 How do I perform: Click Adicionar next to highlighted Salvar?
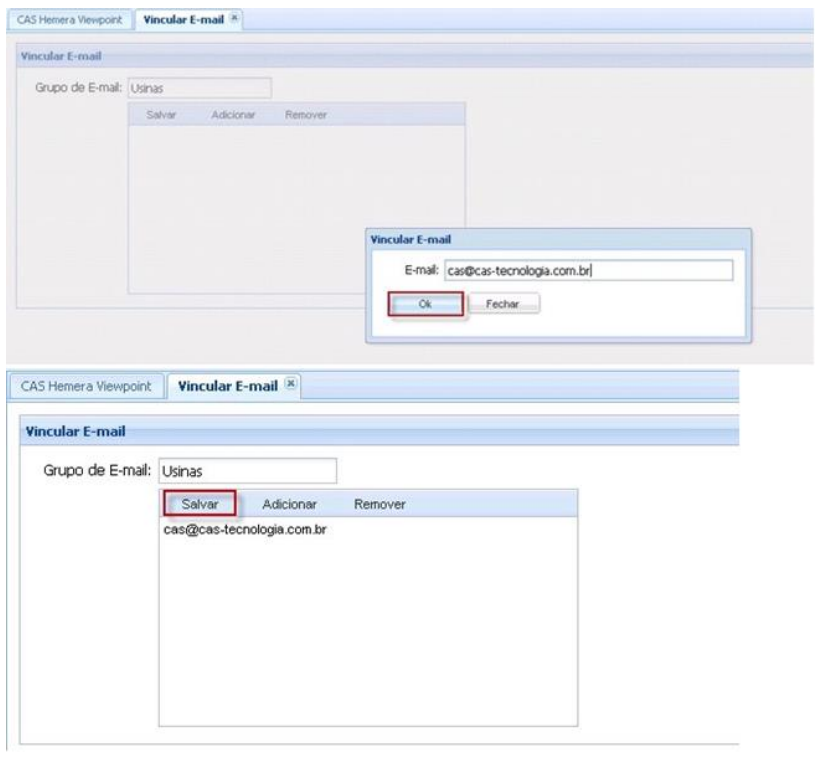(289, 503)
